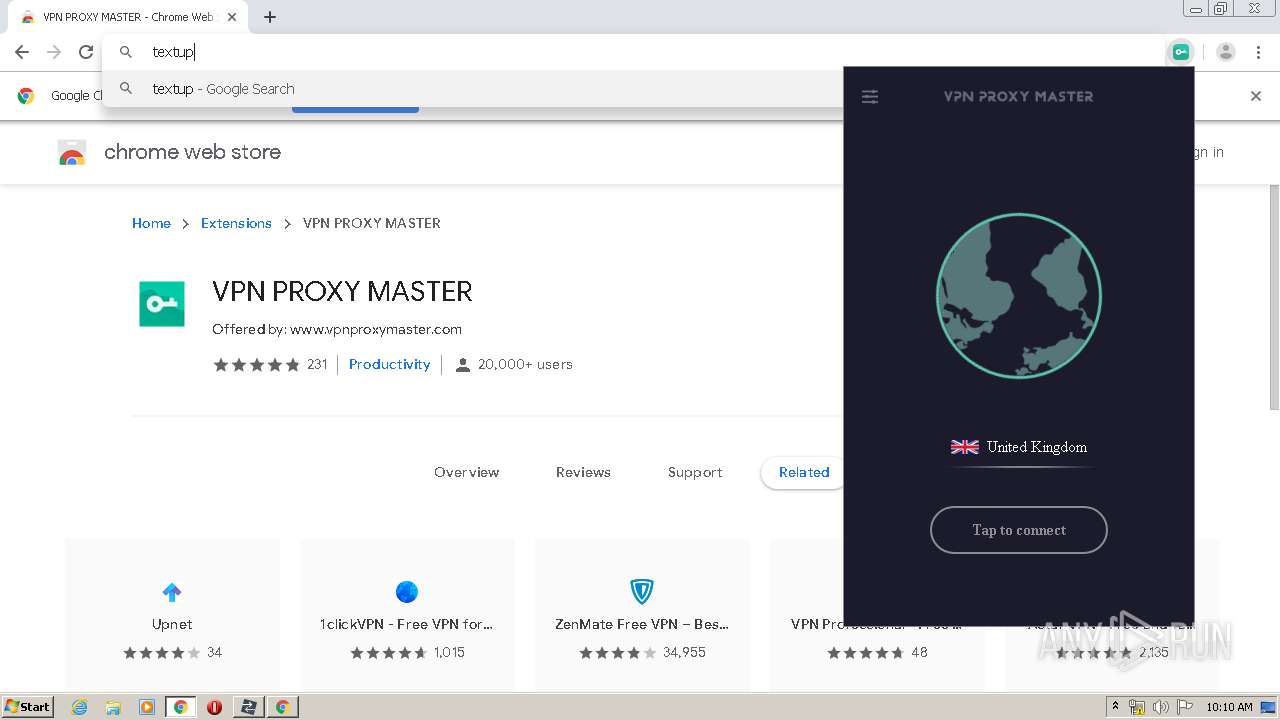Click the 1clickVPN globe icon
1280x720 pixels.
(406, 592)
